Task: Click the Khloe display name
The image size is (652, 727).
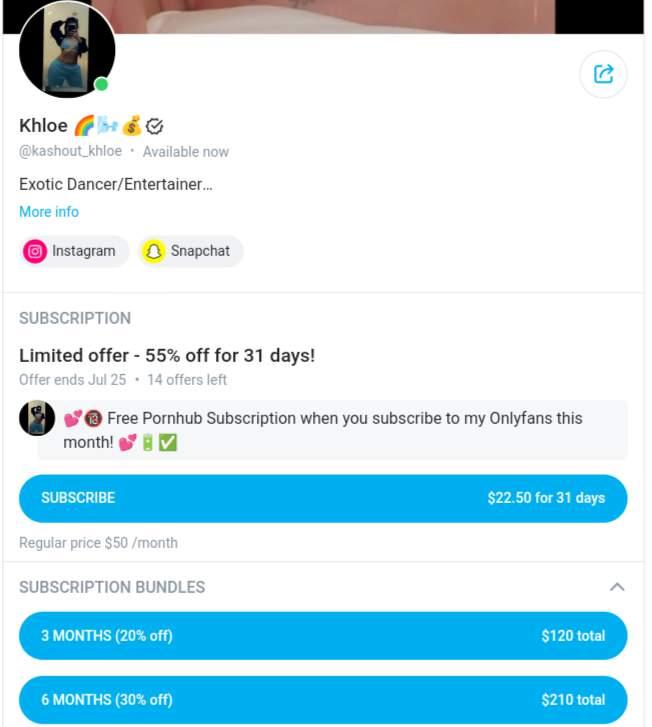Action: tap(43, 126)
